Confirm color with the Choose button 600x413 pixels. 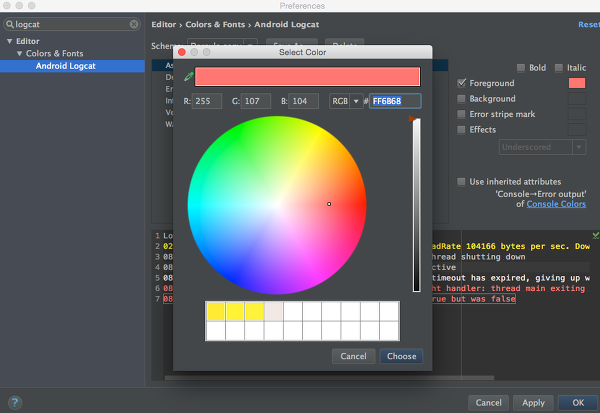pyautogui.click(x=401, y=356)
